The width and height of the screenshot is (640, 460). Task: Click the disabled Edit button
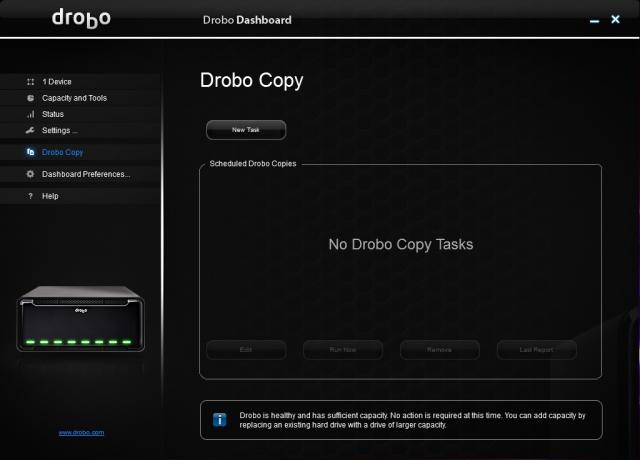[246, 350]
